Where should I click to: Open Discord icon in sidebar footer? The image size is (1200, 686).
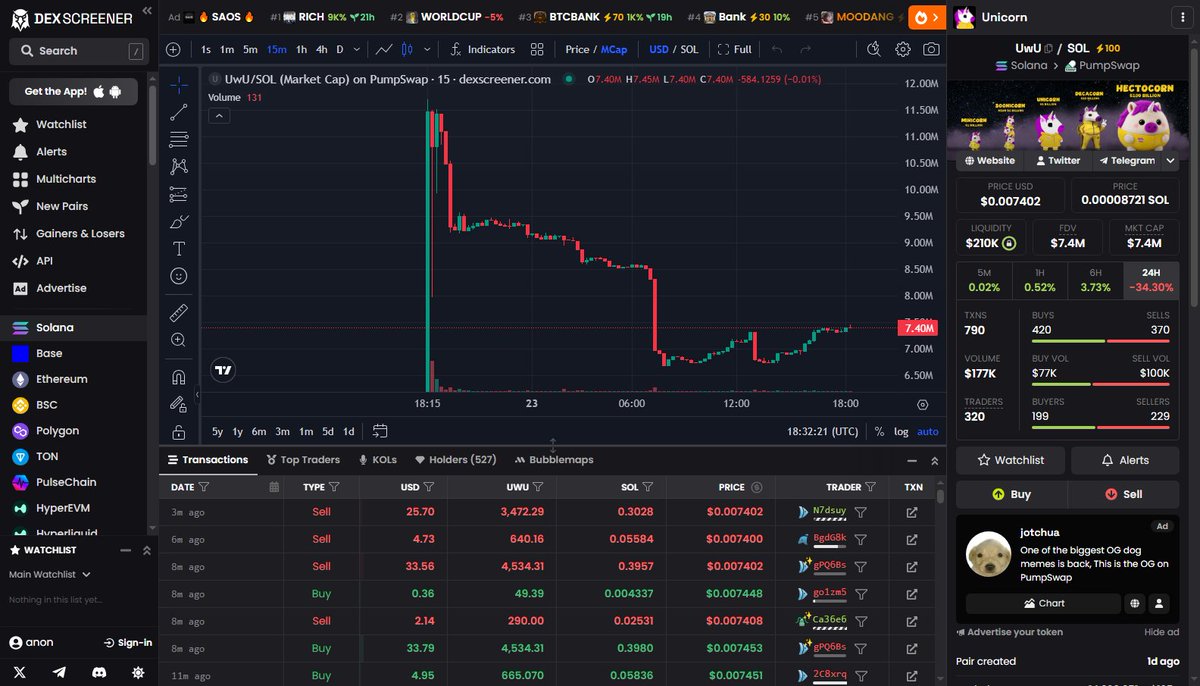[x=98, y=673]
